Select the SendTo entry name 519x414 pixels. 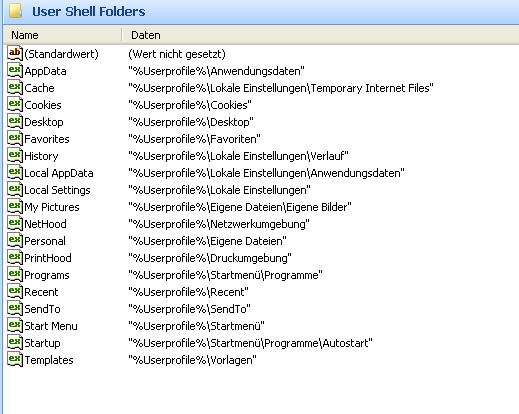click(42, 309)
